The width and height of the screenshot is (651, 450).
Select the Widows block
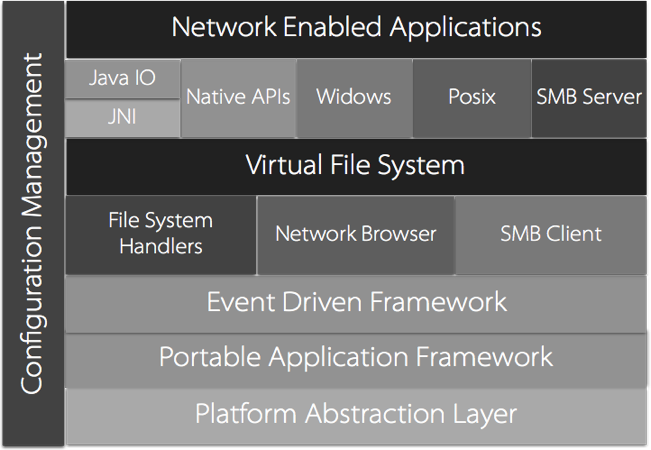tap(353, 98)
